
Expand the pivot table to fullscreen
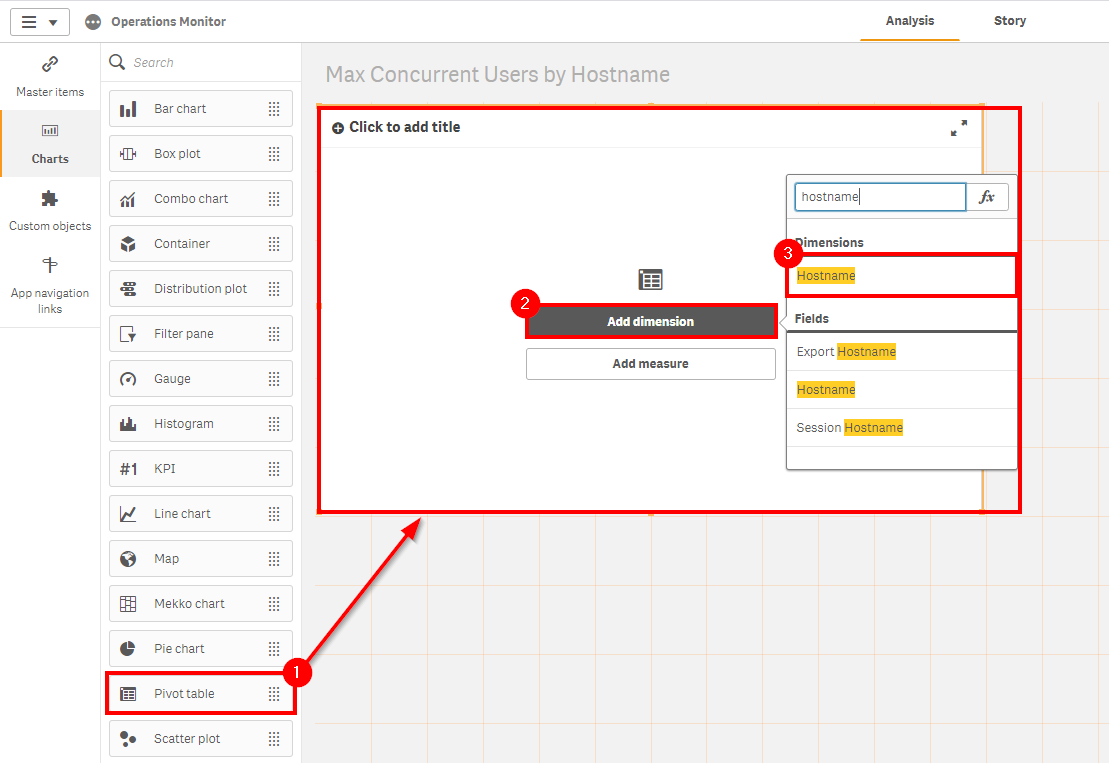coord(959,128)
